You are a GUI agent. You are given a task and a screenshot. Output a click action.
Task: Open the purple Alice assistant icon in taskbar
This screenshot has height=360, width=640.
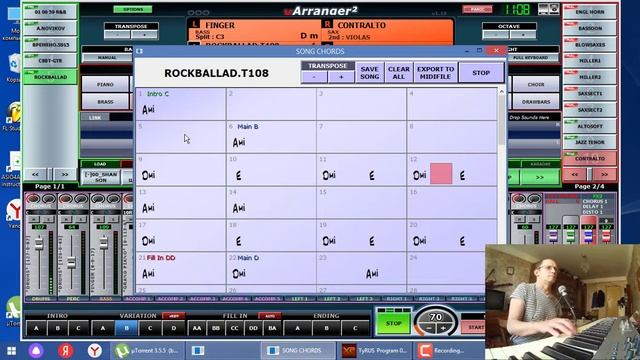36,351
